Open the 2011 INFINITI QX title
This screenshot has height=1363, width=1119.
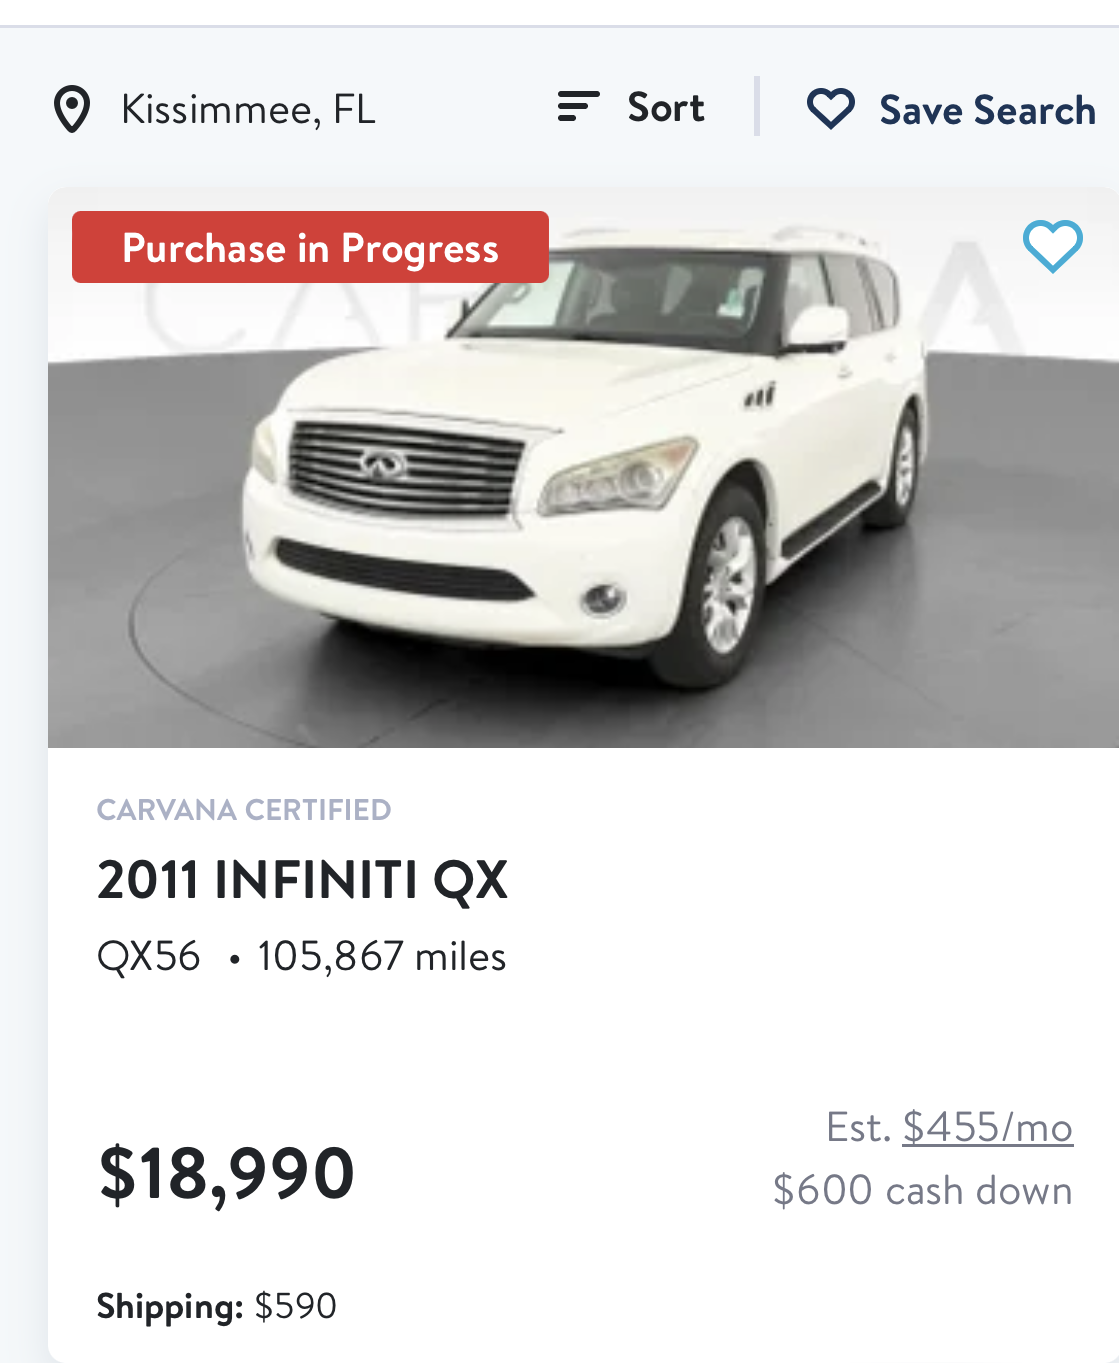[x=302, y=881]
